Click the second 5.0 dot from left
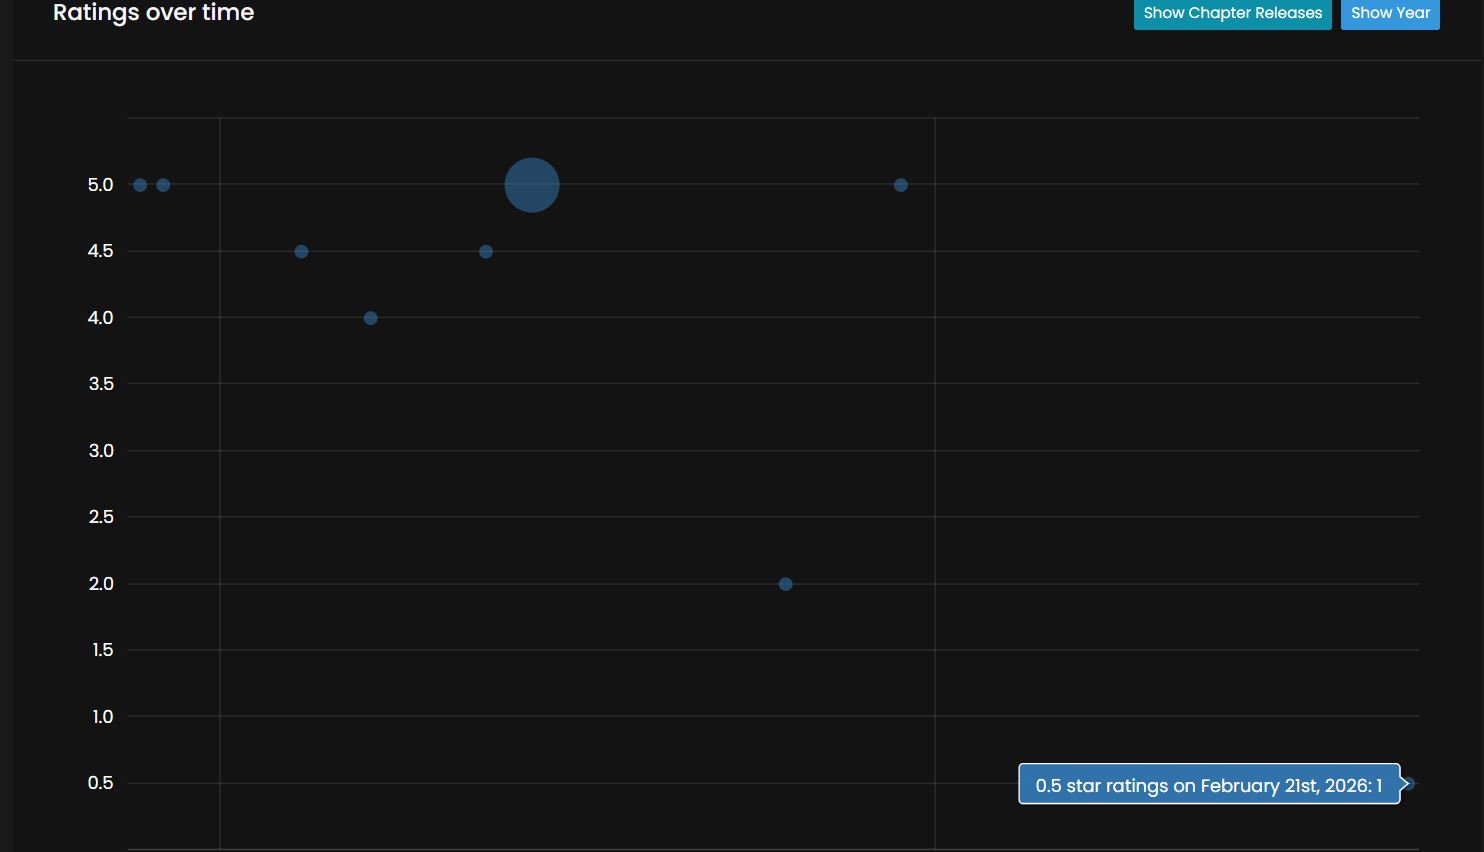The image size is (1484, 852). [x=163, y=185]
